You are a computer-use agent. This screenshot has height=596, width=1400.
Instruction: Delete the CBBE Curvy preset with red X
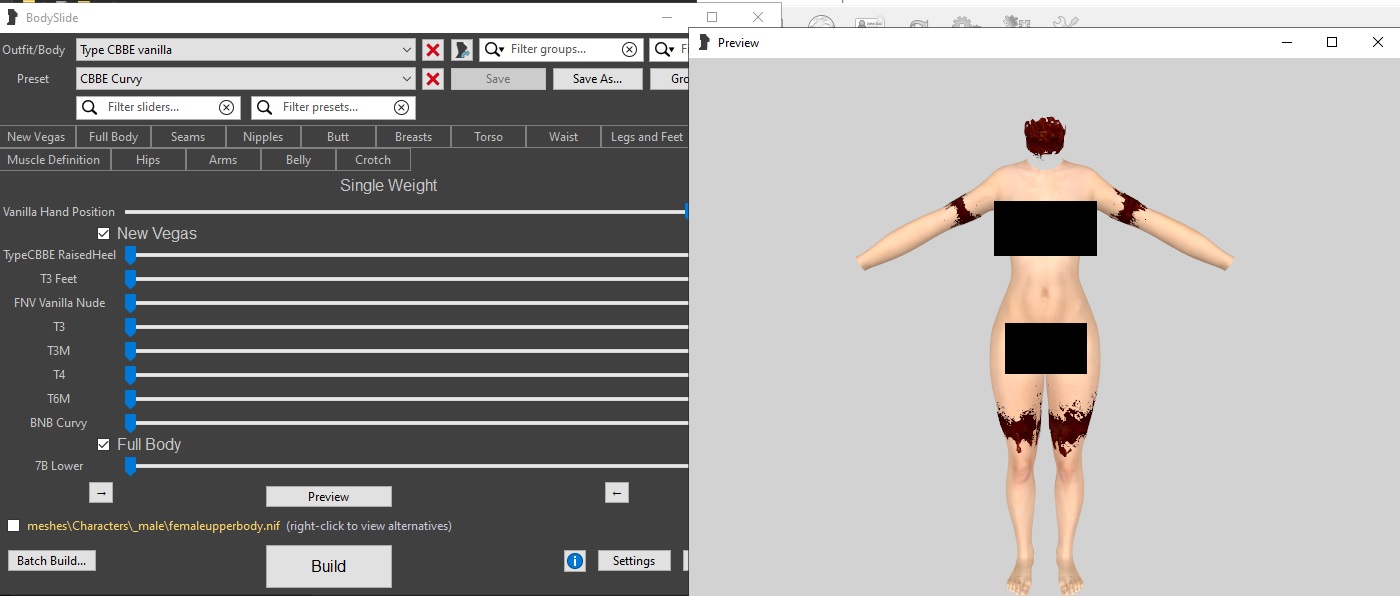[x=433, y=79]
